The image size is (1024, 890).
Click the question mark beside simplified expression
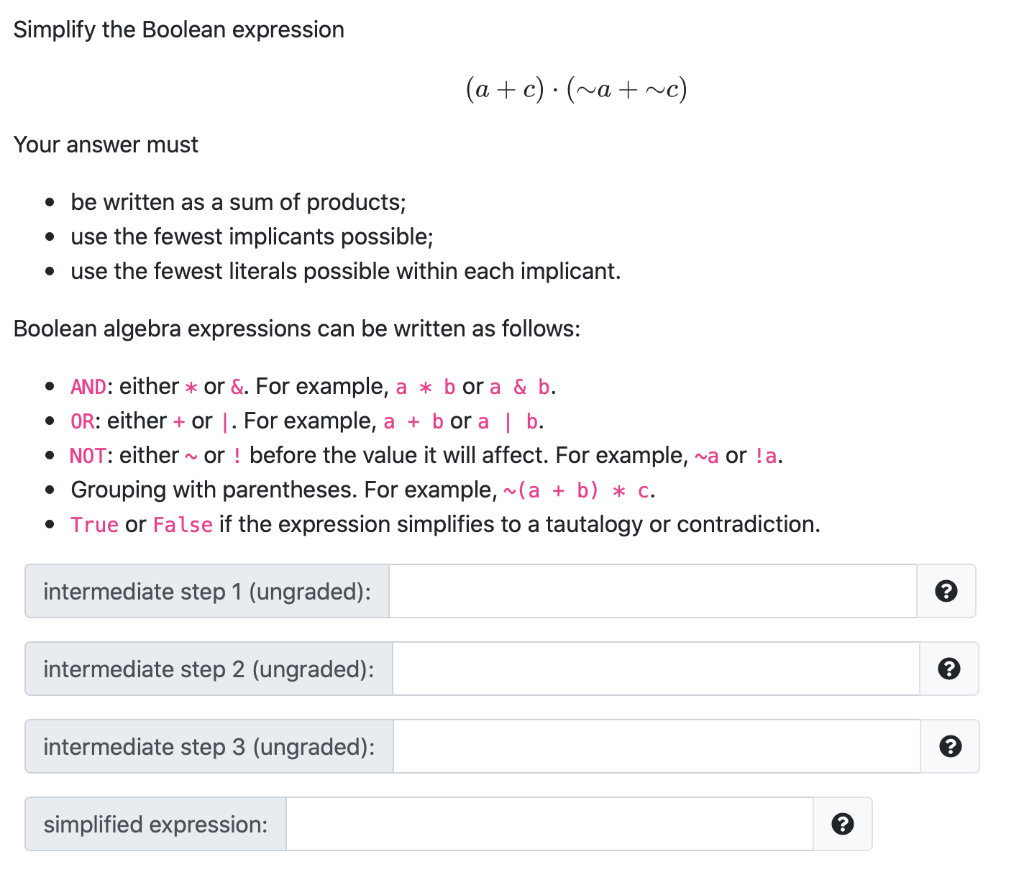843,823
